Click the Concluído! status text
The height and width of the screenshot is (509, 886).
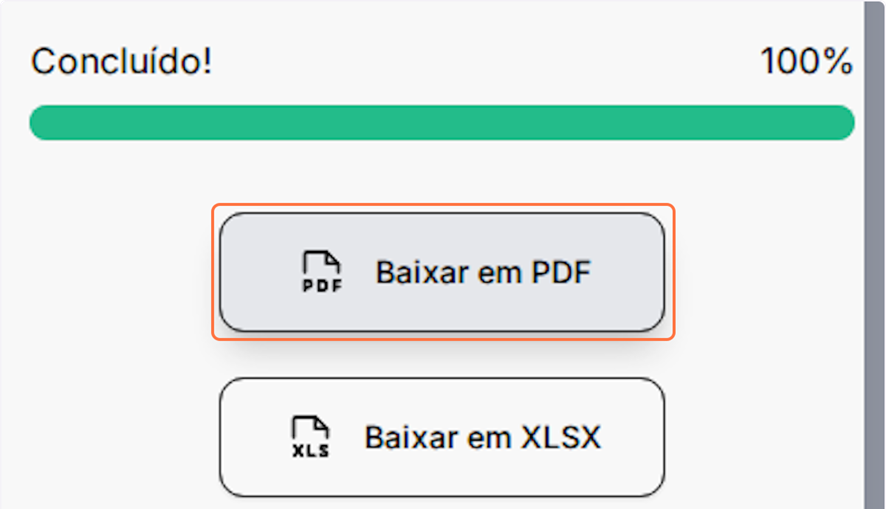pos(121,62)
